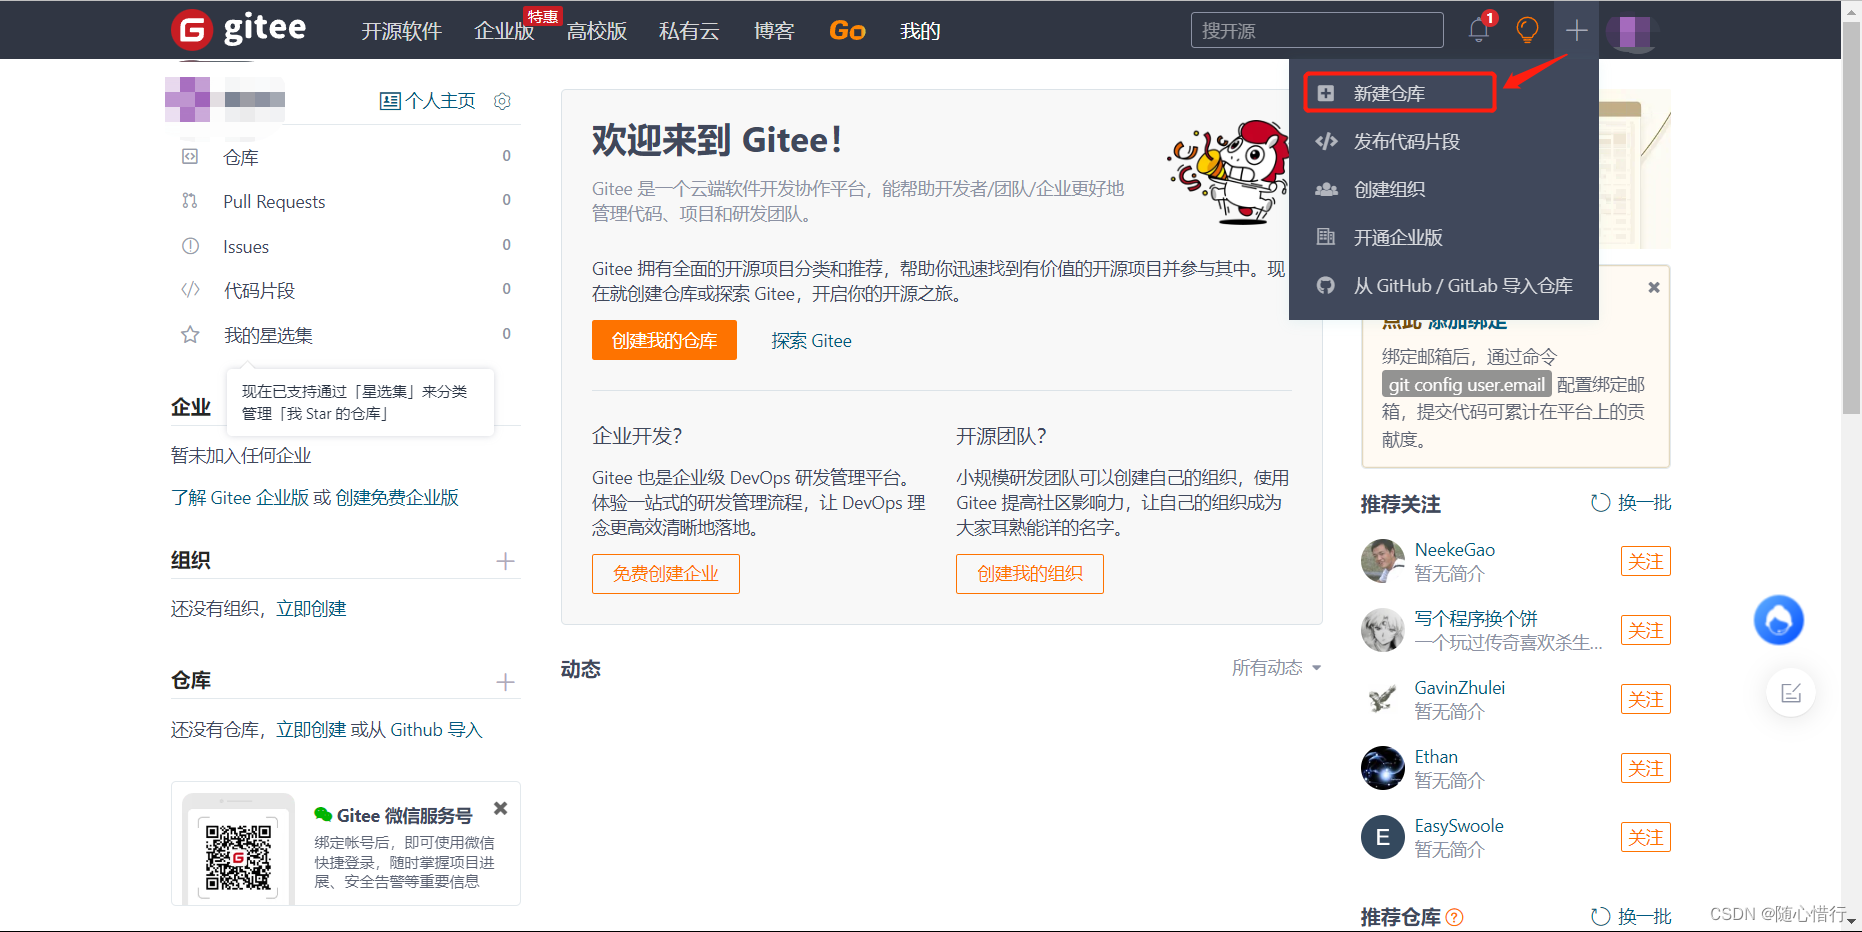Open the 个人主页 link

coord(440,101)
